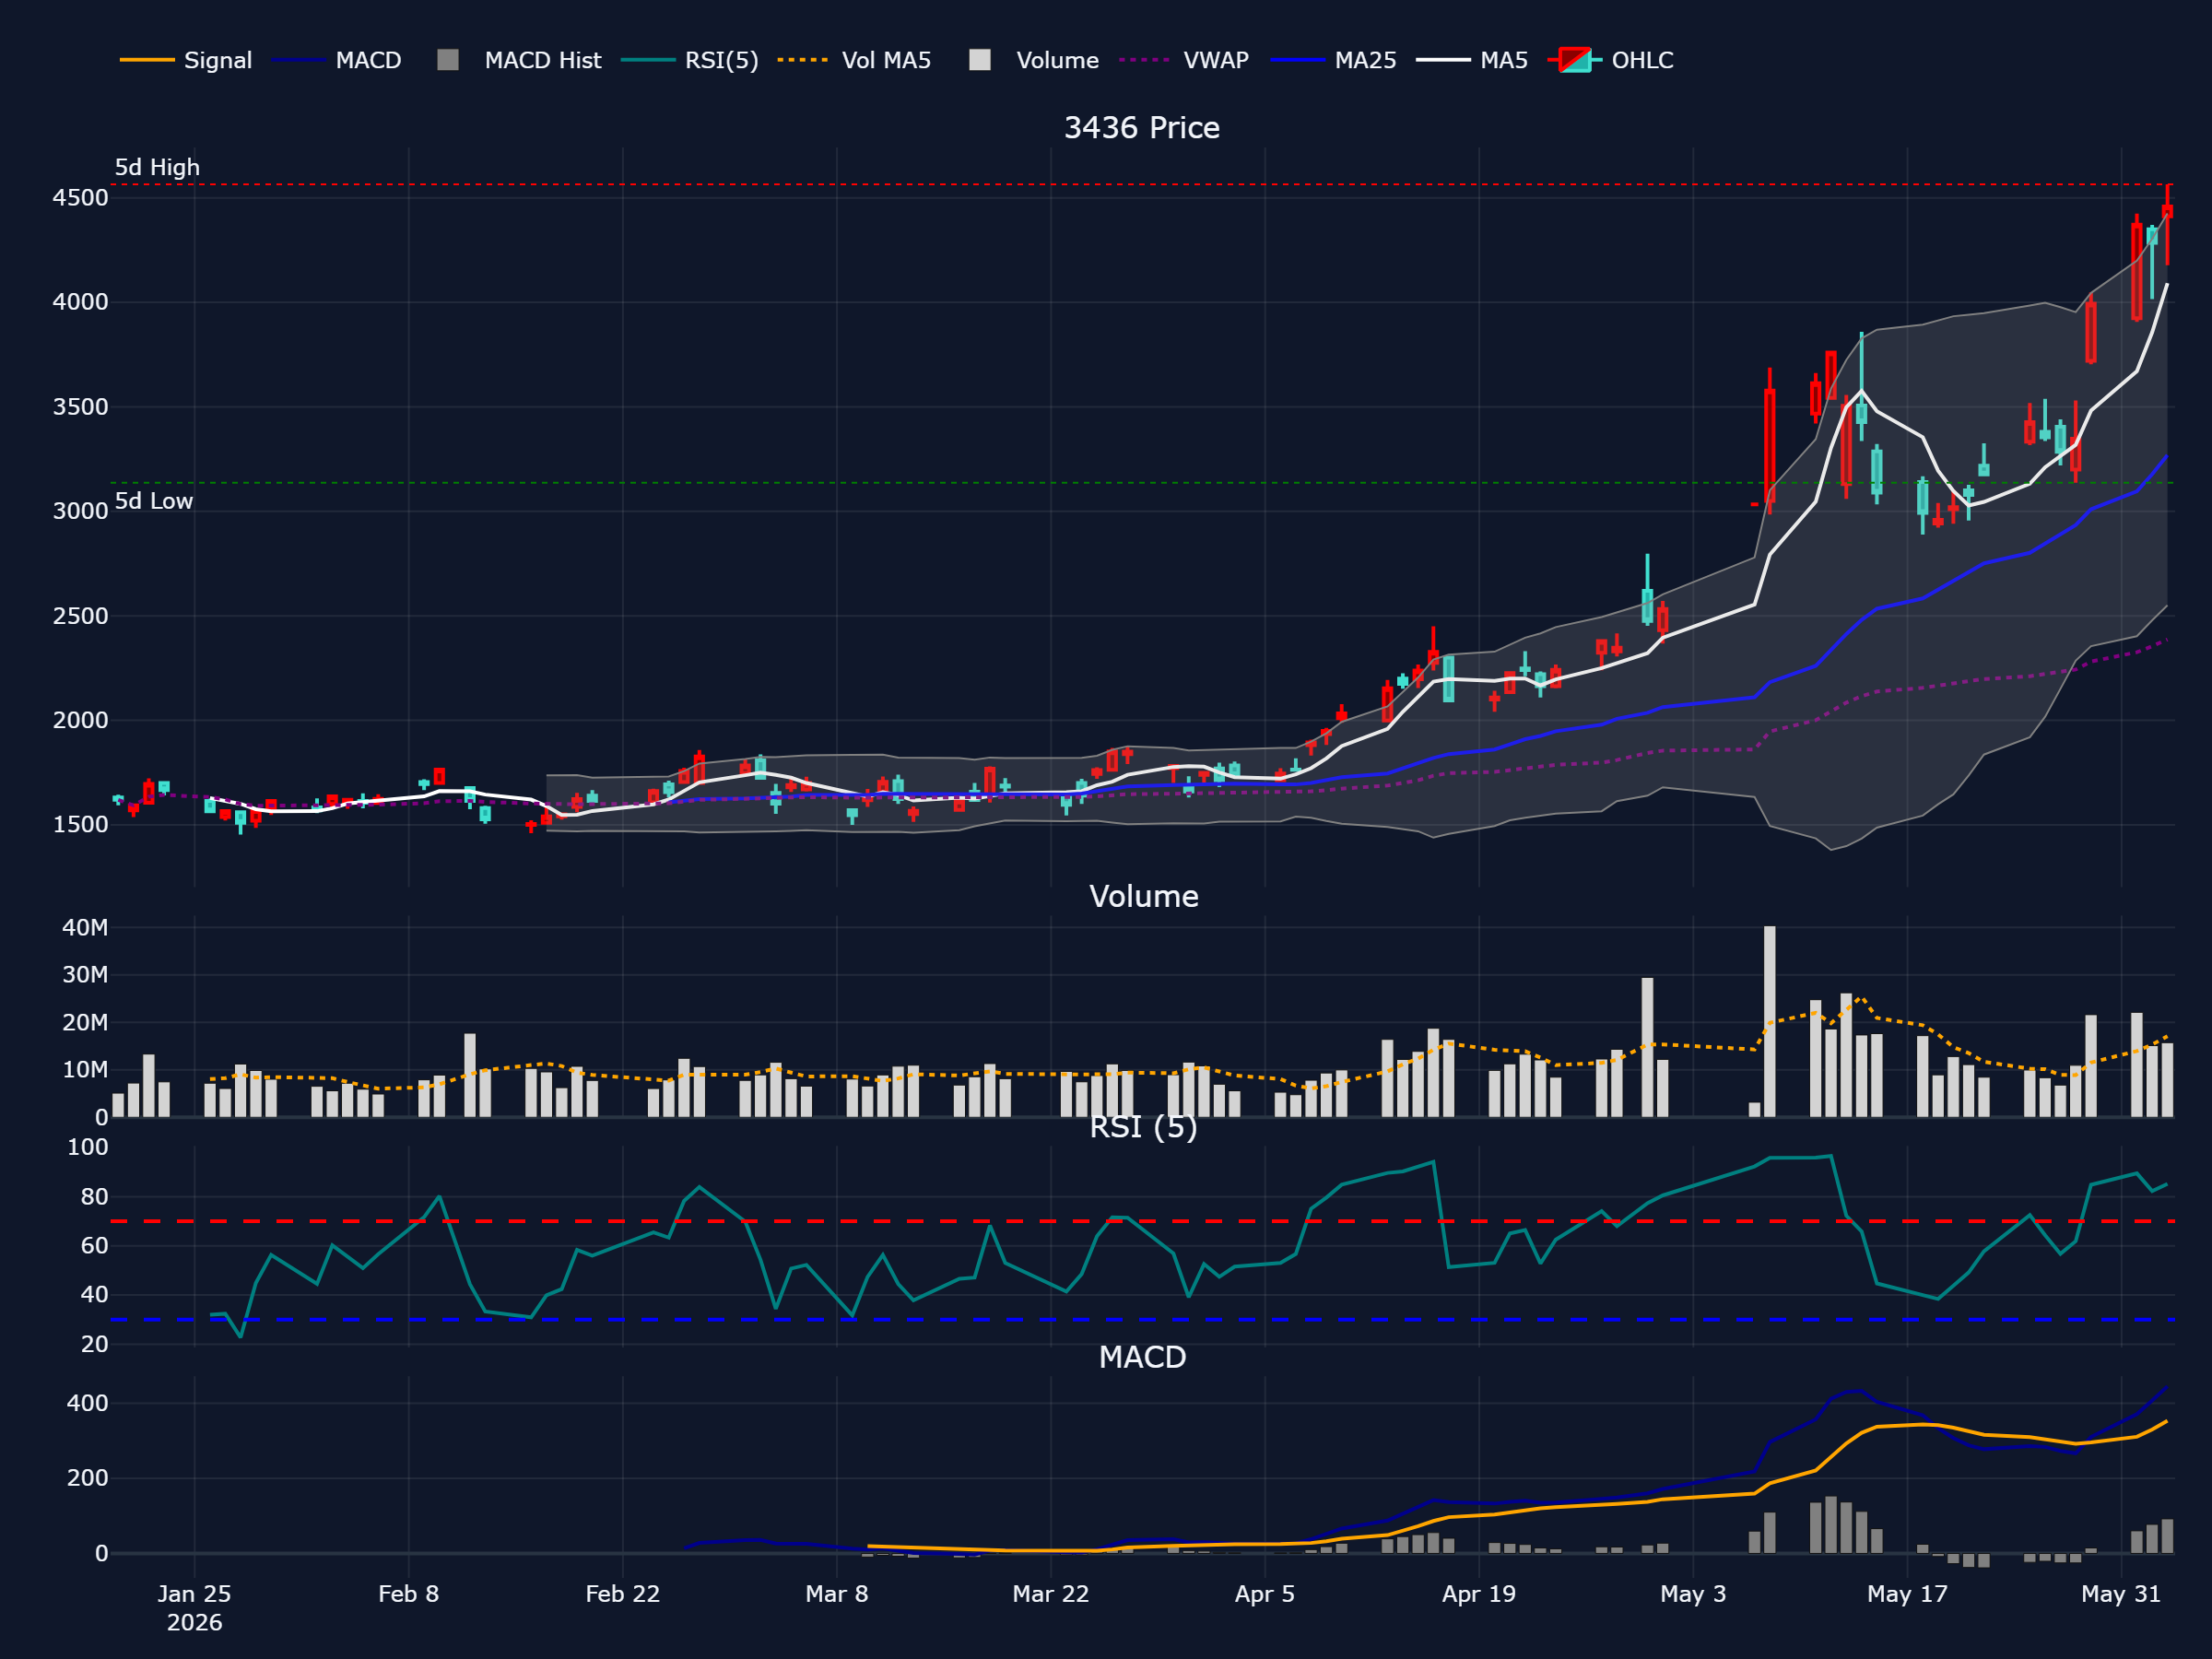Click the 'RSI (5)' subplot title

1144,1127
